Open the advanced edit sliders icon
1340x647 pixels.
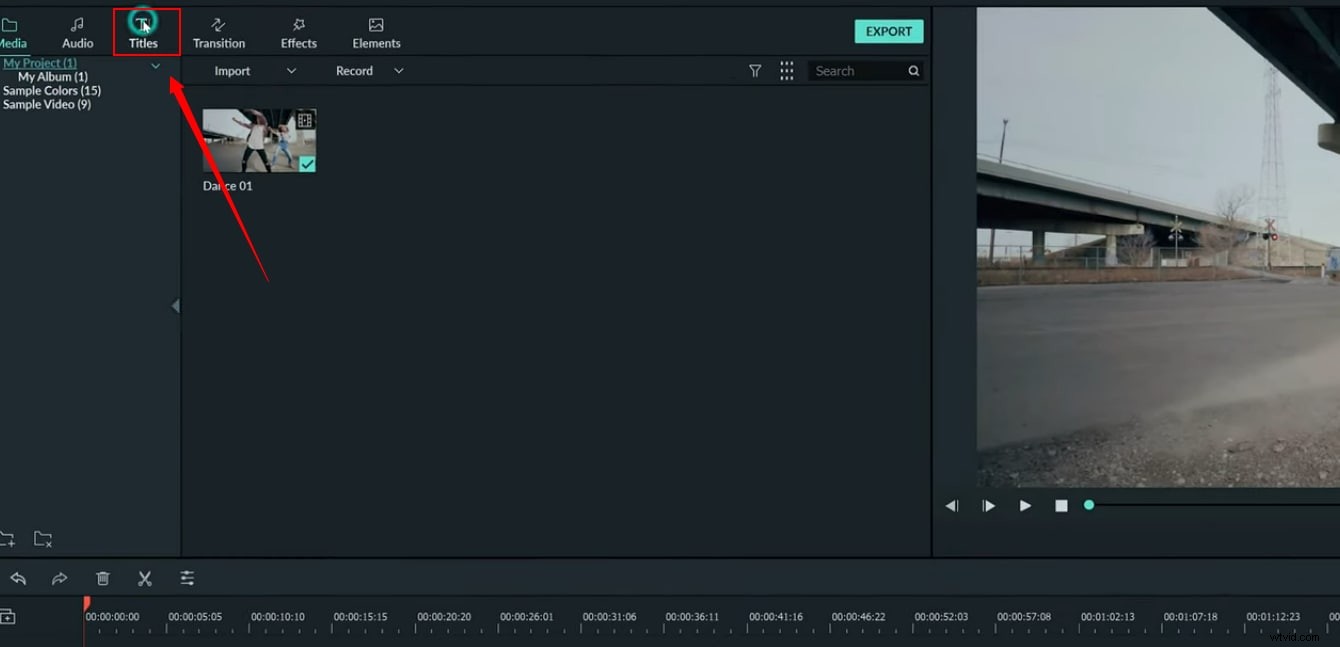tap(187, 578)
